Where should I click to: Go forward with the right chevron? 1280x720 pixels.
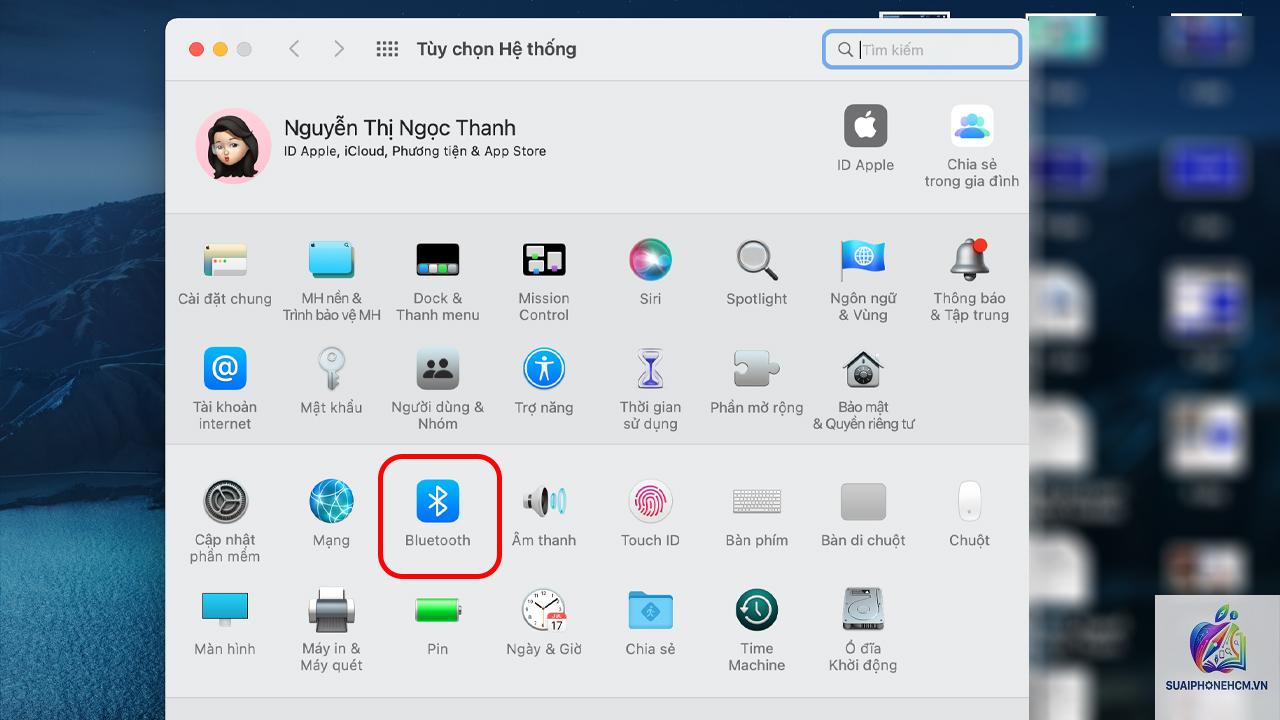(339, 49)
